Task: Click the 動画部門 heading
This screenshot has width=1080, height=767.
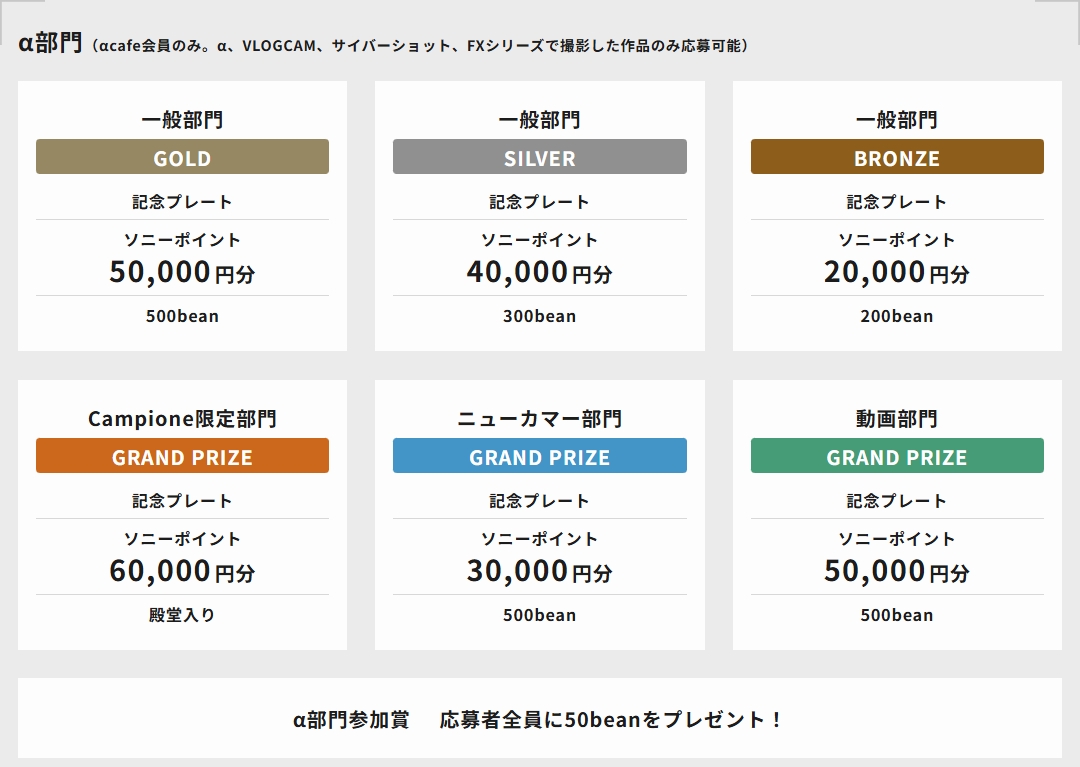Action: (x=897, y=419)
